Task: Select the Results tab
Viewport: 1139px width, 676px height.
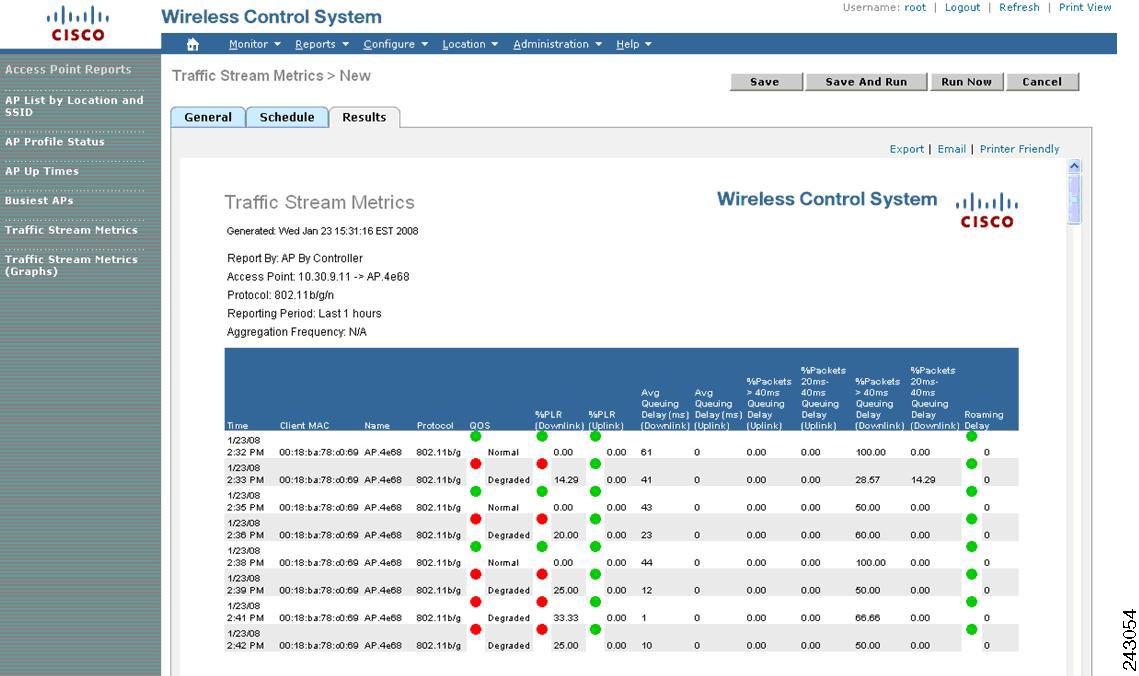Action: [x=364, y=117]
